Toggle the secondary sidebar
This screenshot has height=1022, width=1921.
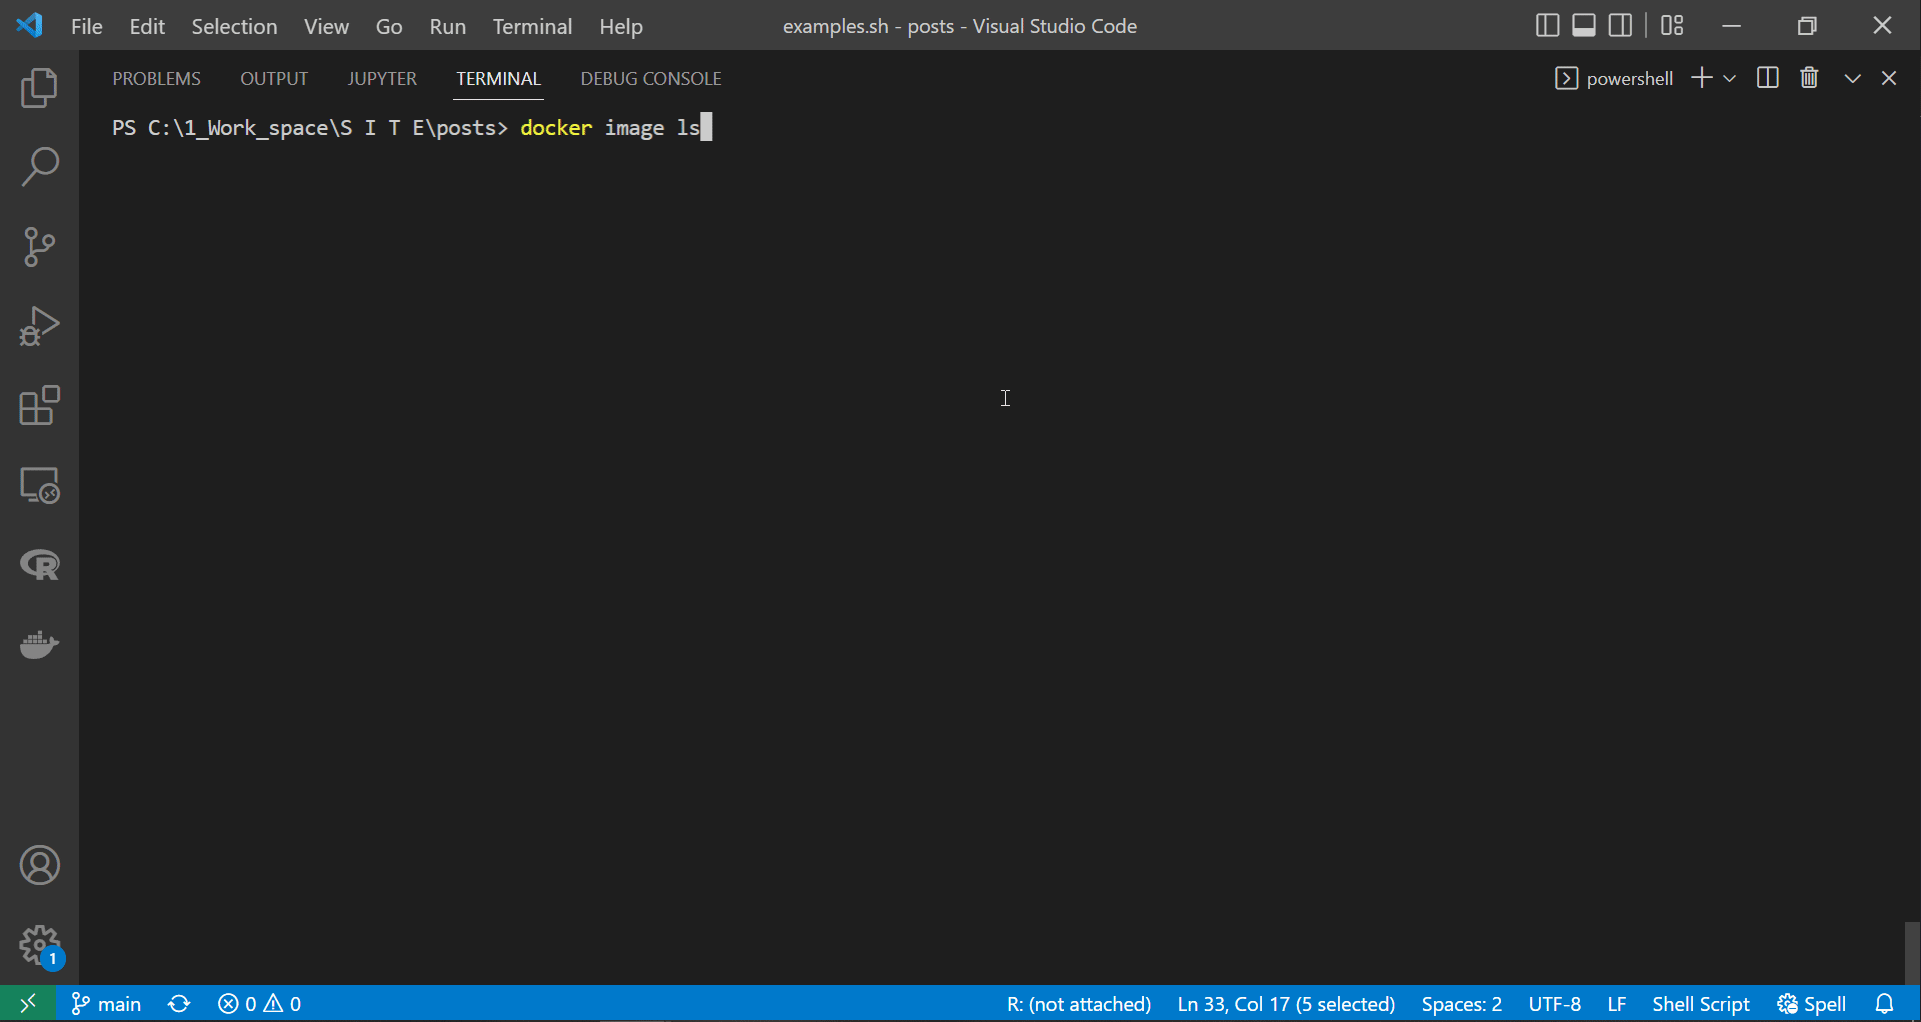1620,25
